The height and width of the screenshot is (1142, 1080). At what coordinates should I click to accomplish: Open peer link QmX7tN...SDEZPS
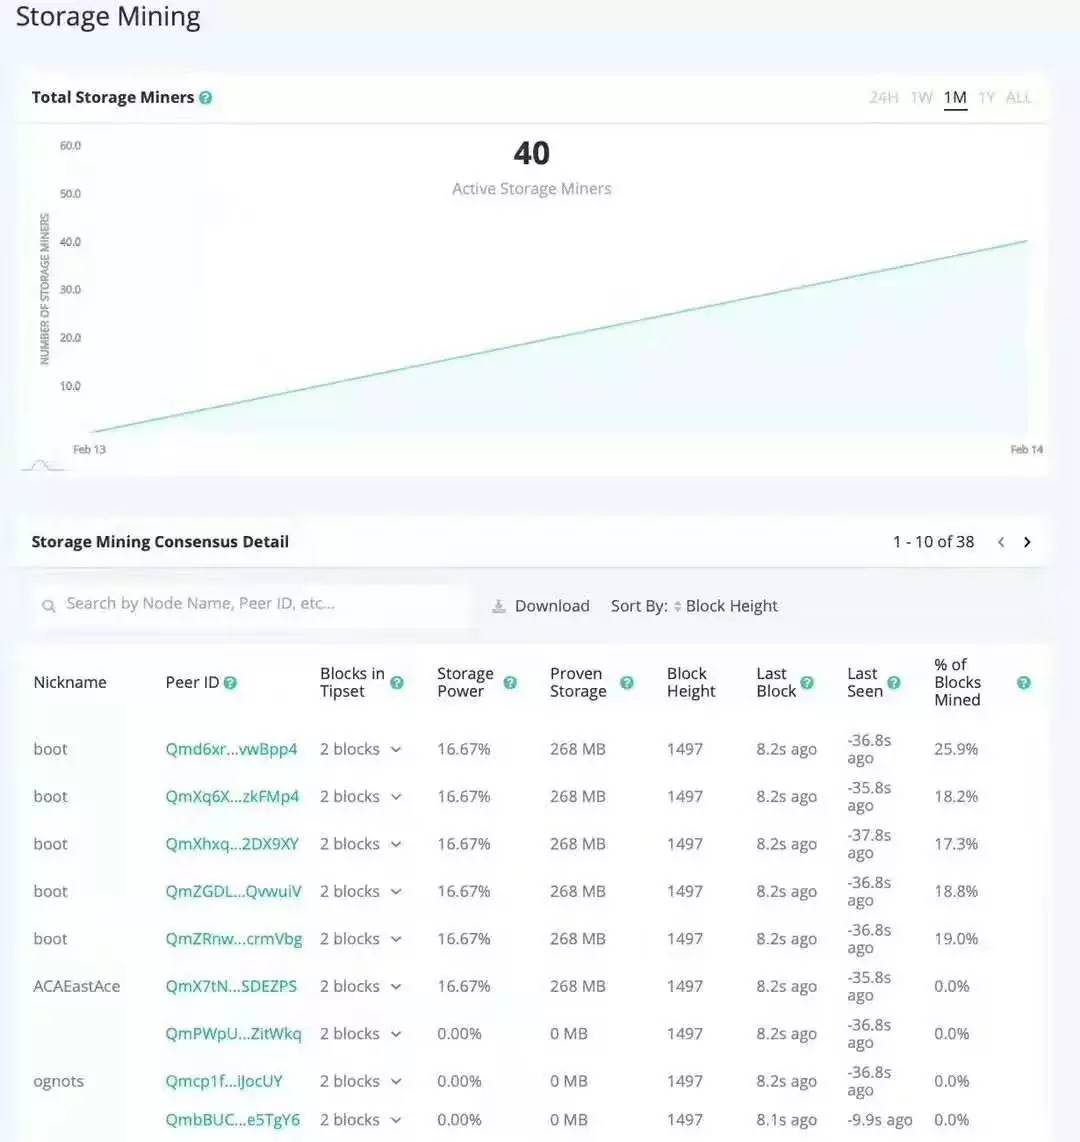coord(232,986)
